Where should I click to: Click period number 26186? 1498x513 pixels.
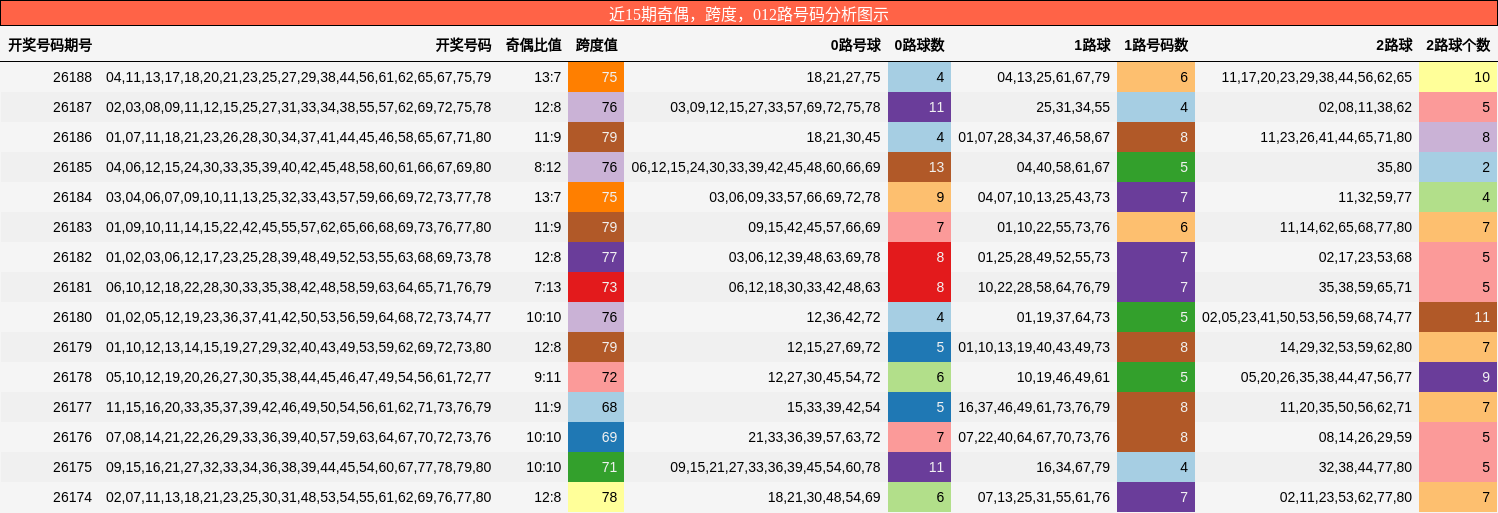72,137
